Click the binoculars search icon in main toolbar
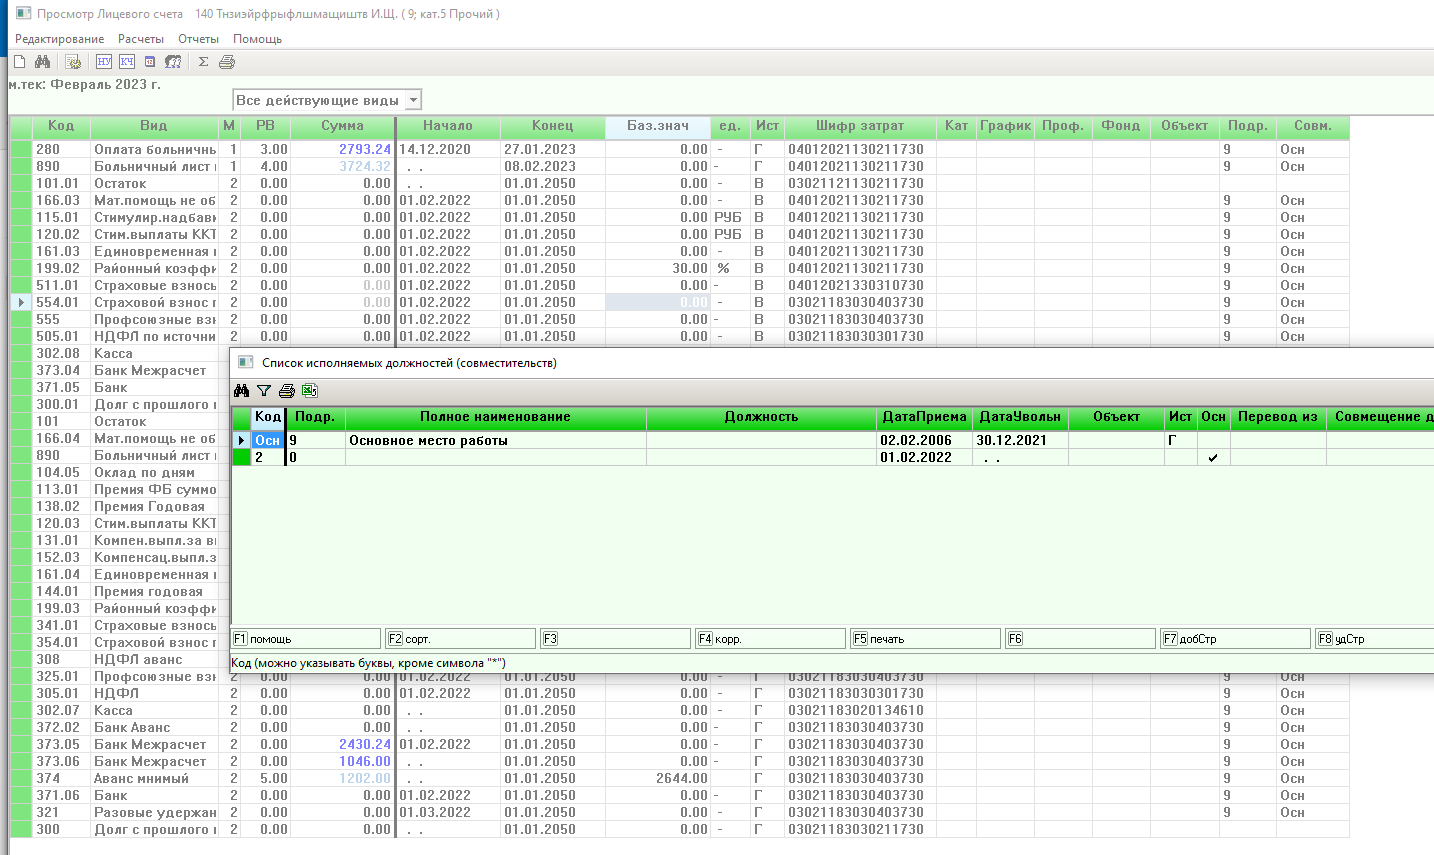The image size is (1434, 855). click(42, 62)
